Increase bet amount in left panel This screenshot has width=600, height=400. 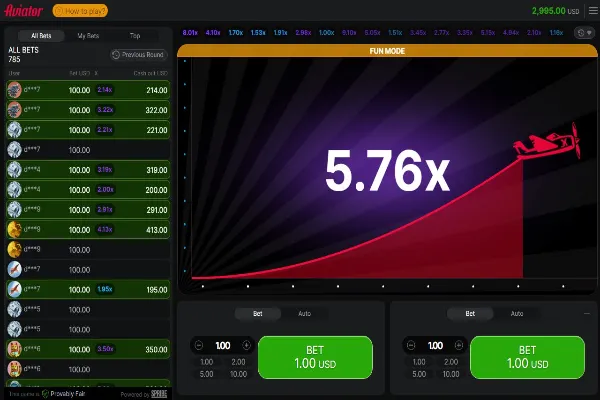coord(246,346)
